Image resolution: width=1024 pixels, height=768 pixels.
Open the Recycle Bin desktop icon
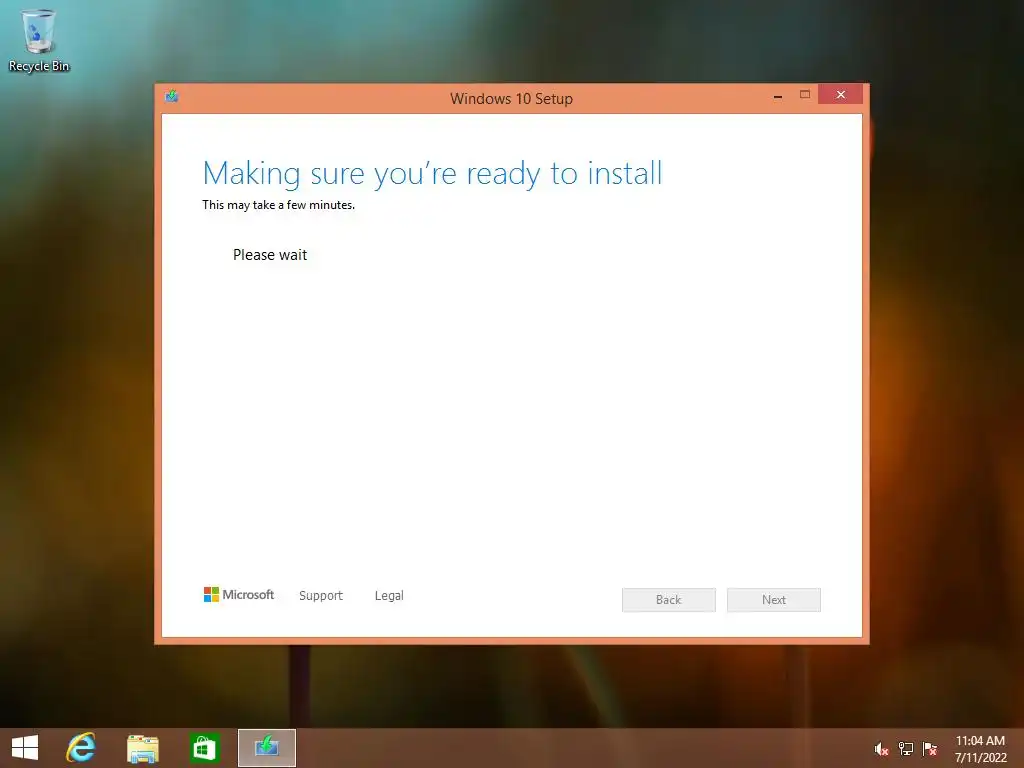pos(39,40)
